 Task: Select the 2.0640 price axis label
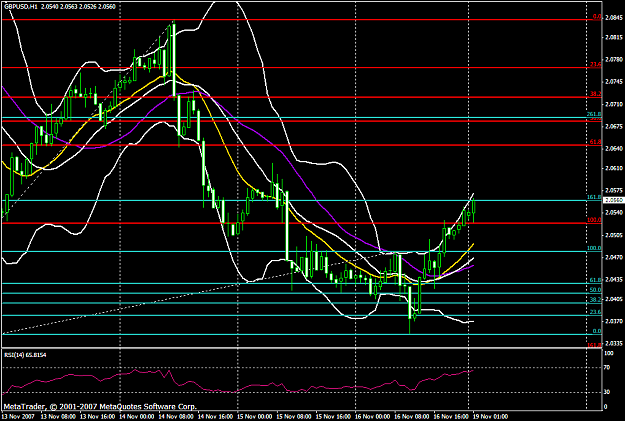(614, 148)
